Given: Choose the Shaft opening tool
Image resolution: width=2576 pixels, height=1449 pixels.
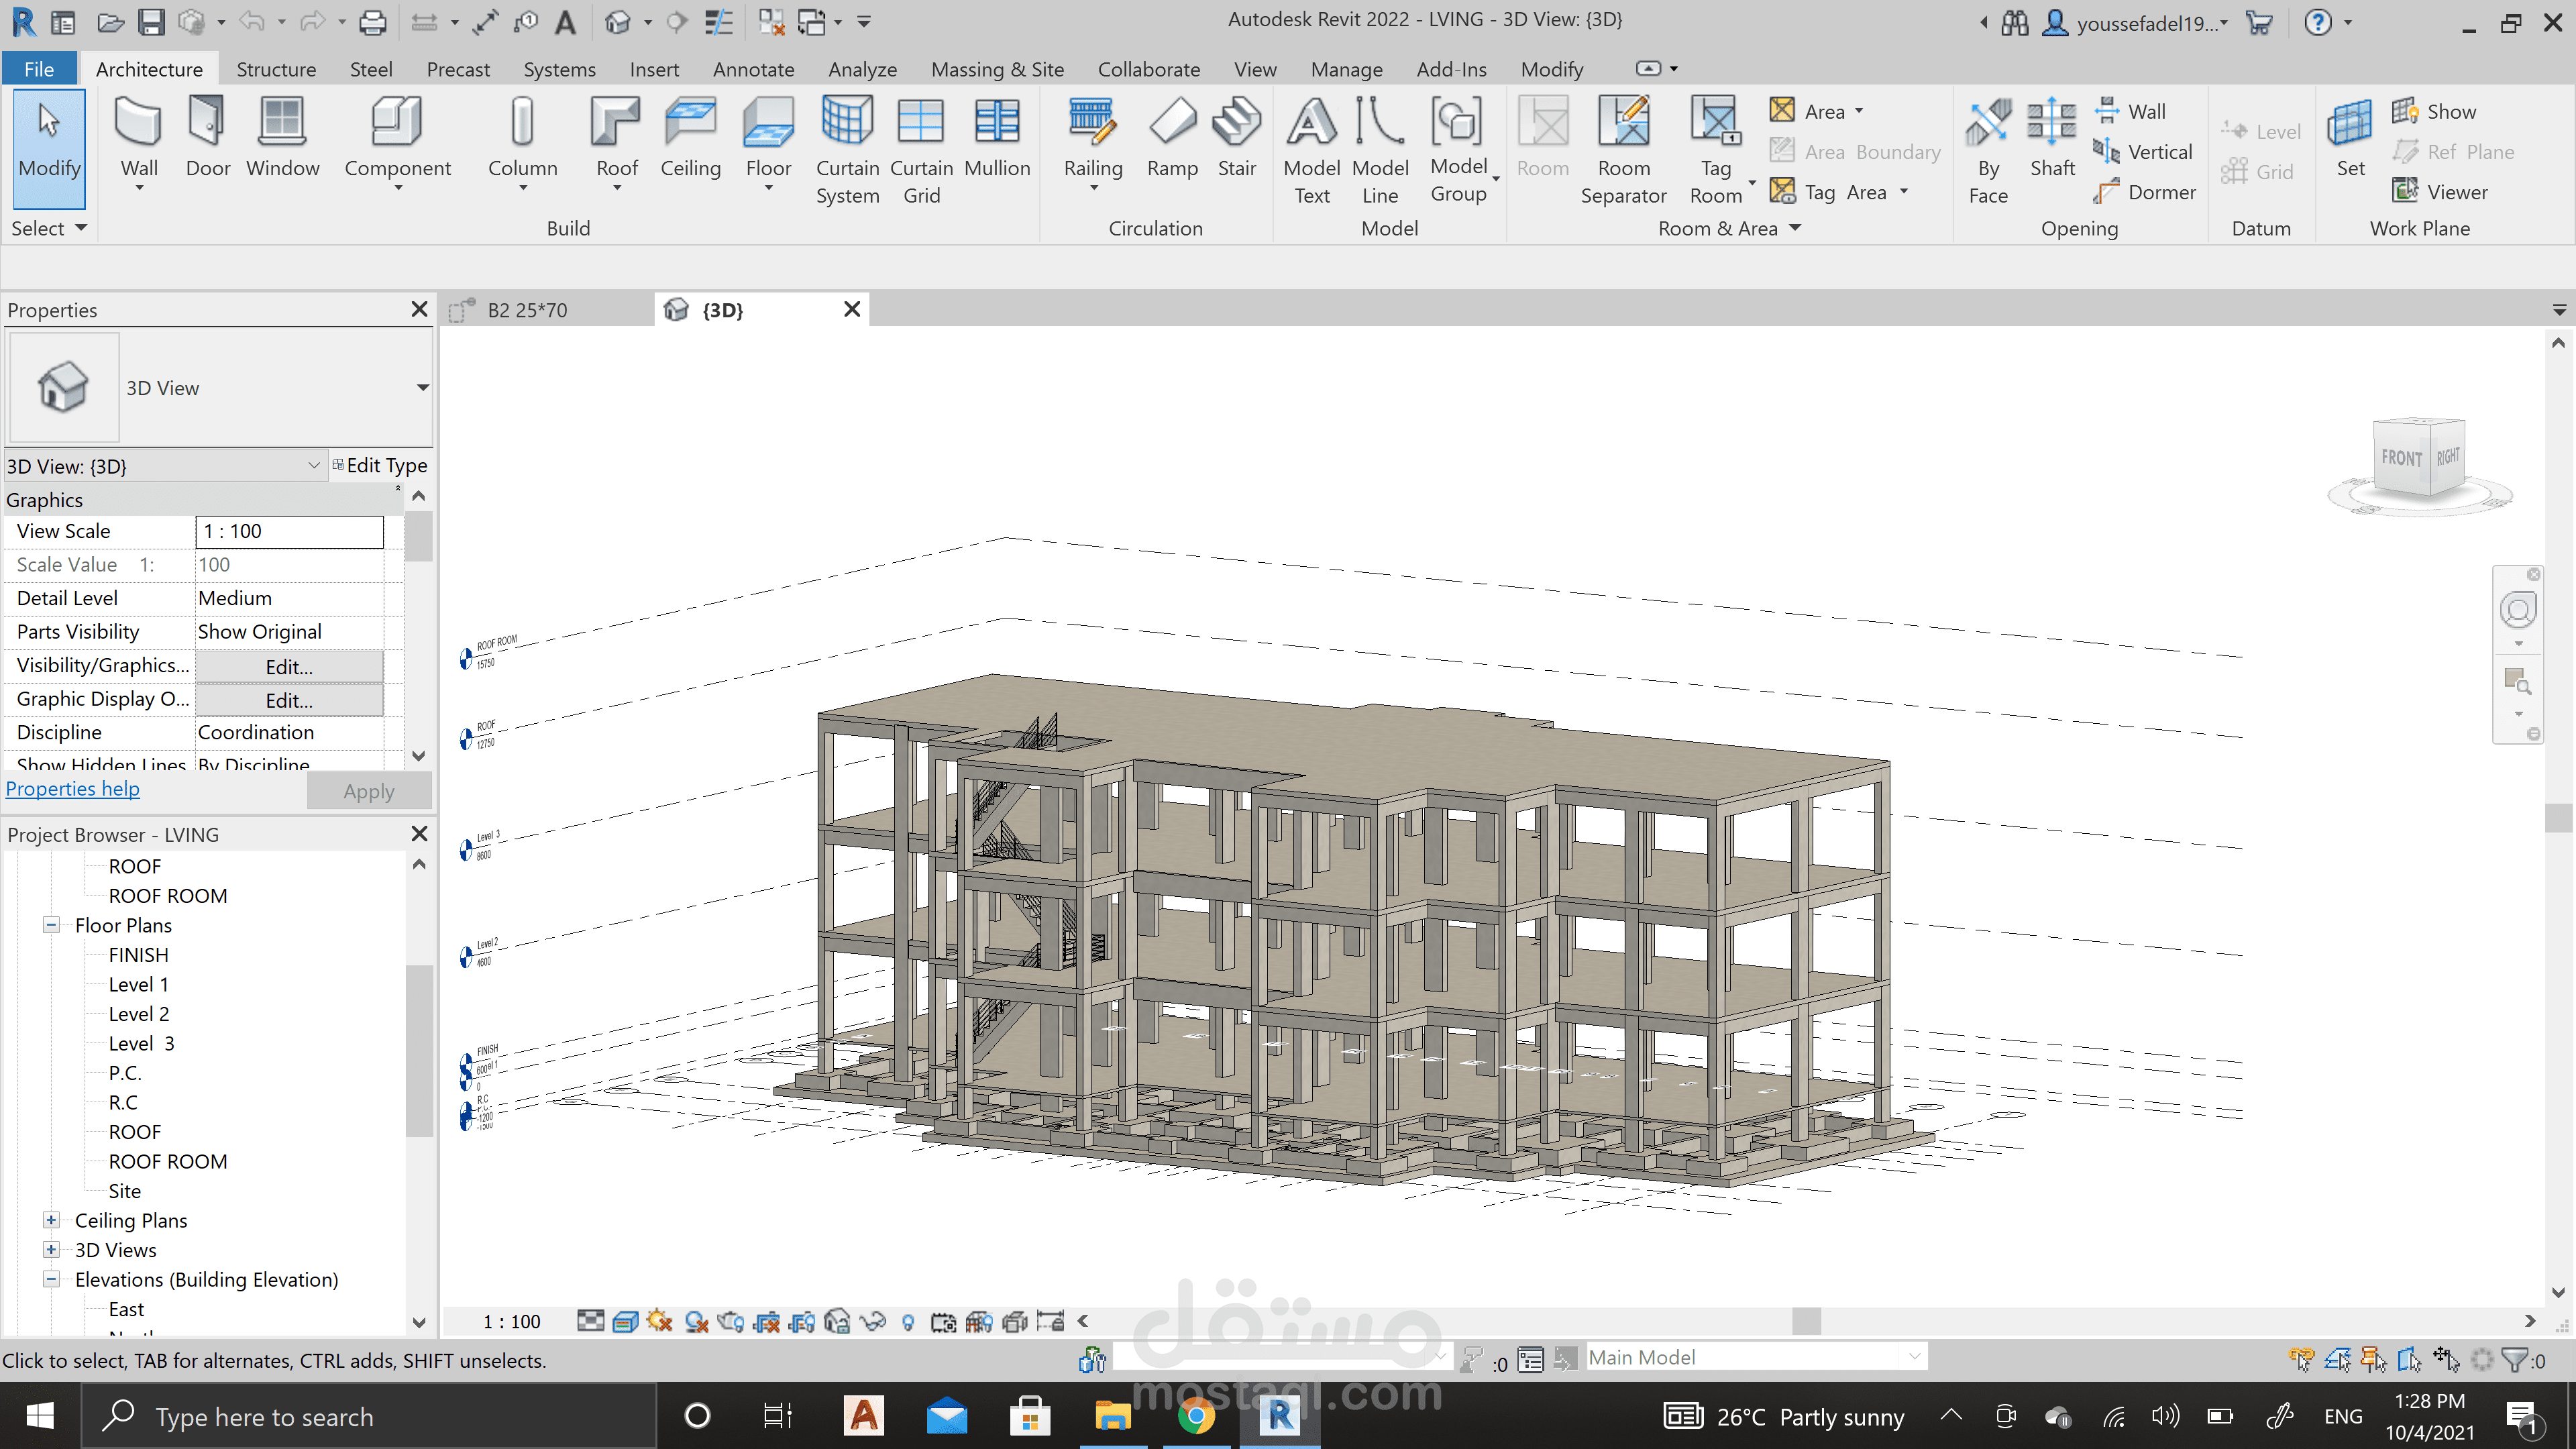Looking at the screenshot, I should 2052,141.
